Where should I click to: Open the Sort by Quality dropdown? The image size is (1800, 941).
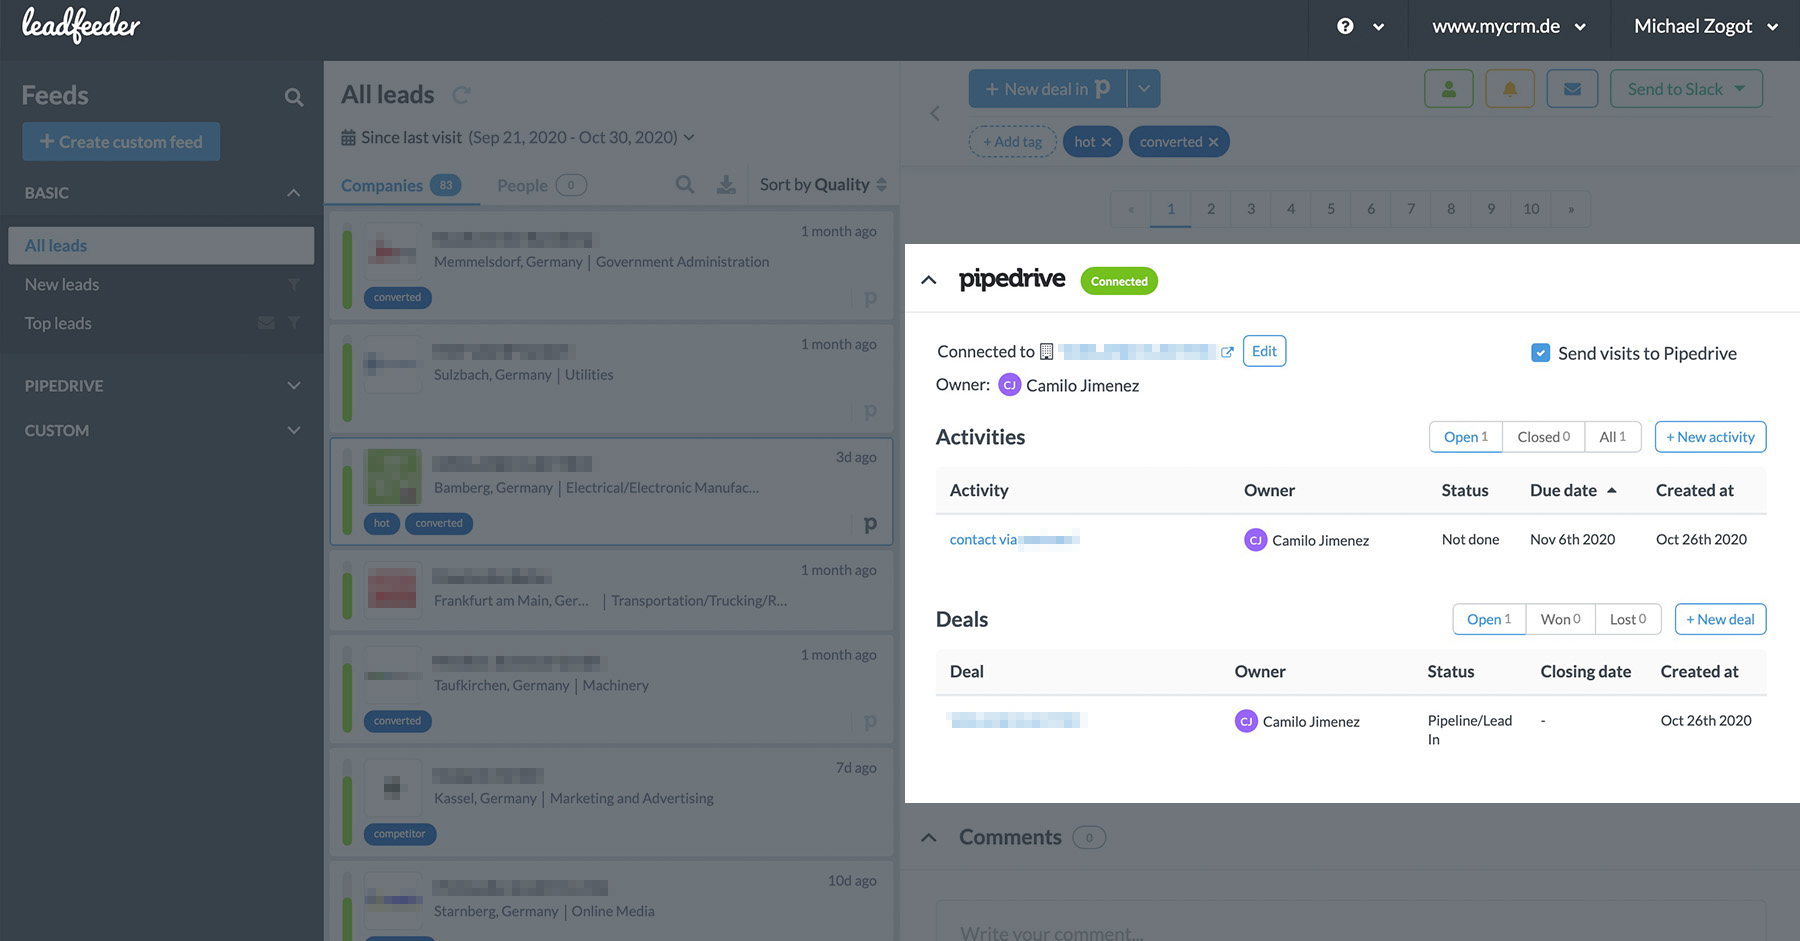tap(822, 185)
